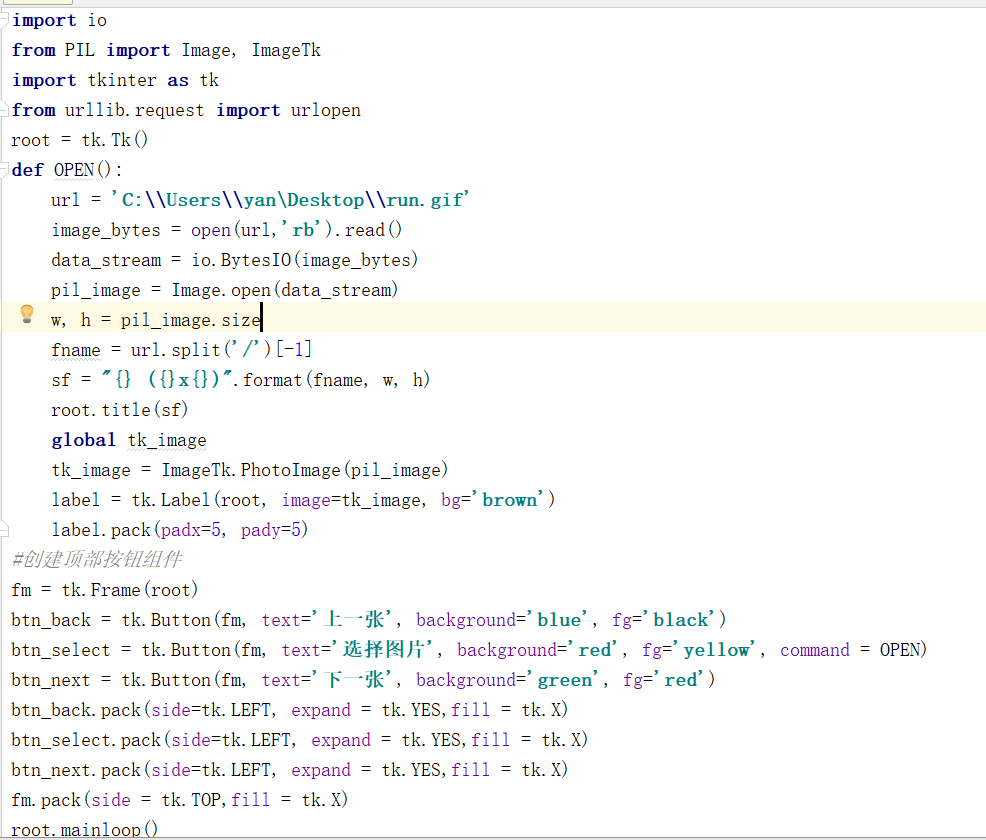Collapse the OPEN function via gutter arrow
Screen dimensions: 986x840
coord(4,169)
